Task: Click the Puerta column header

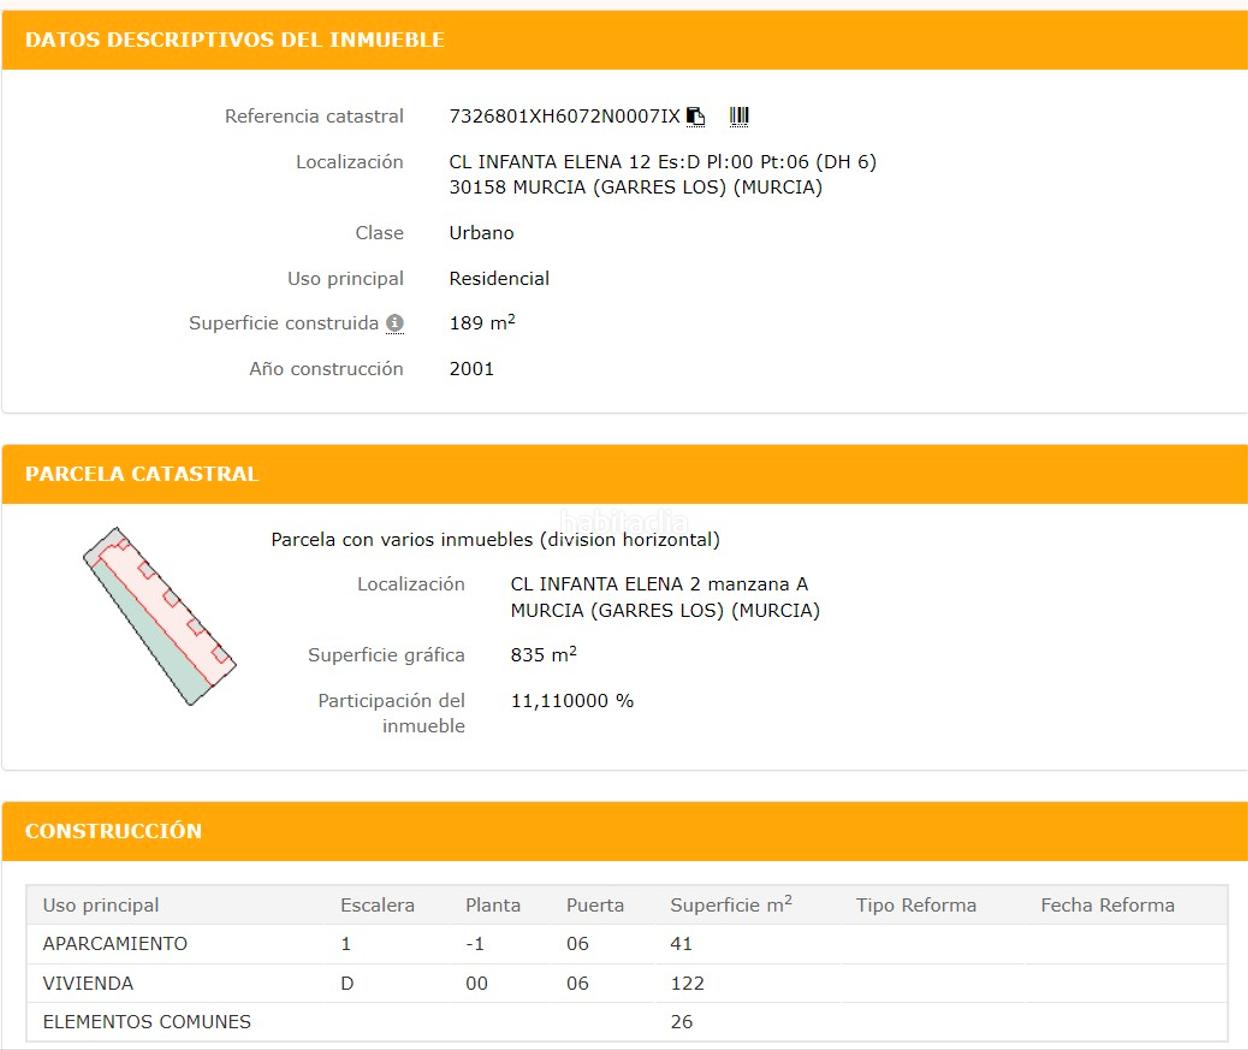Action: (x=595, y=905)
